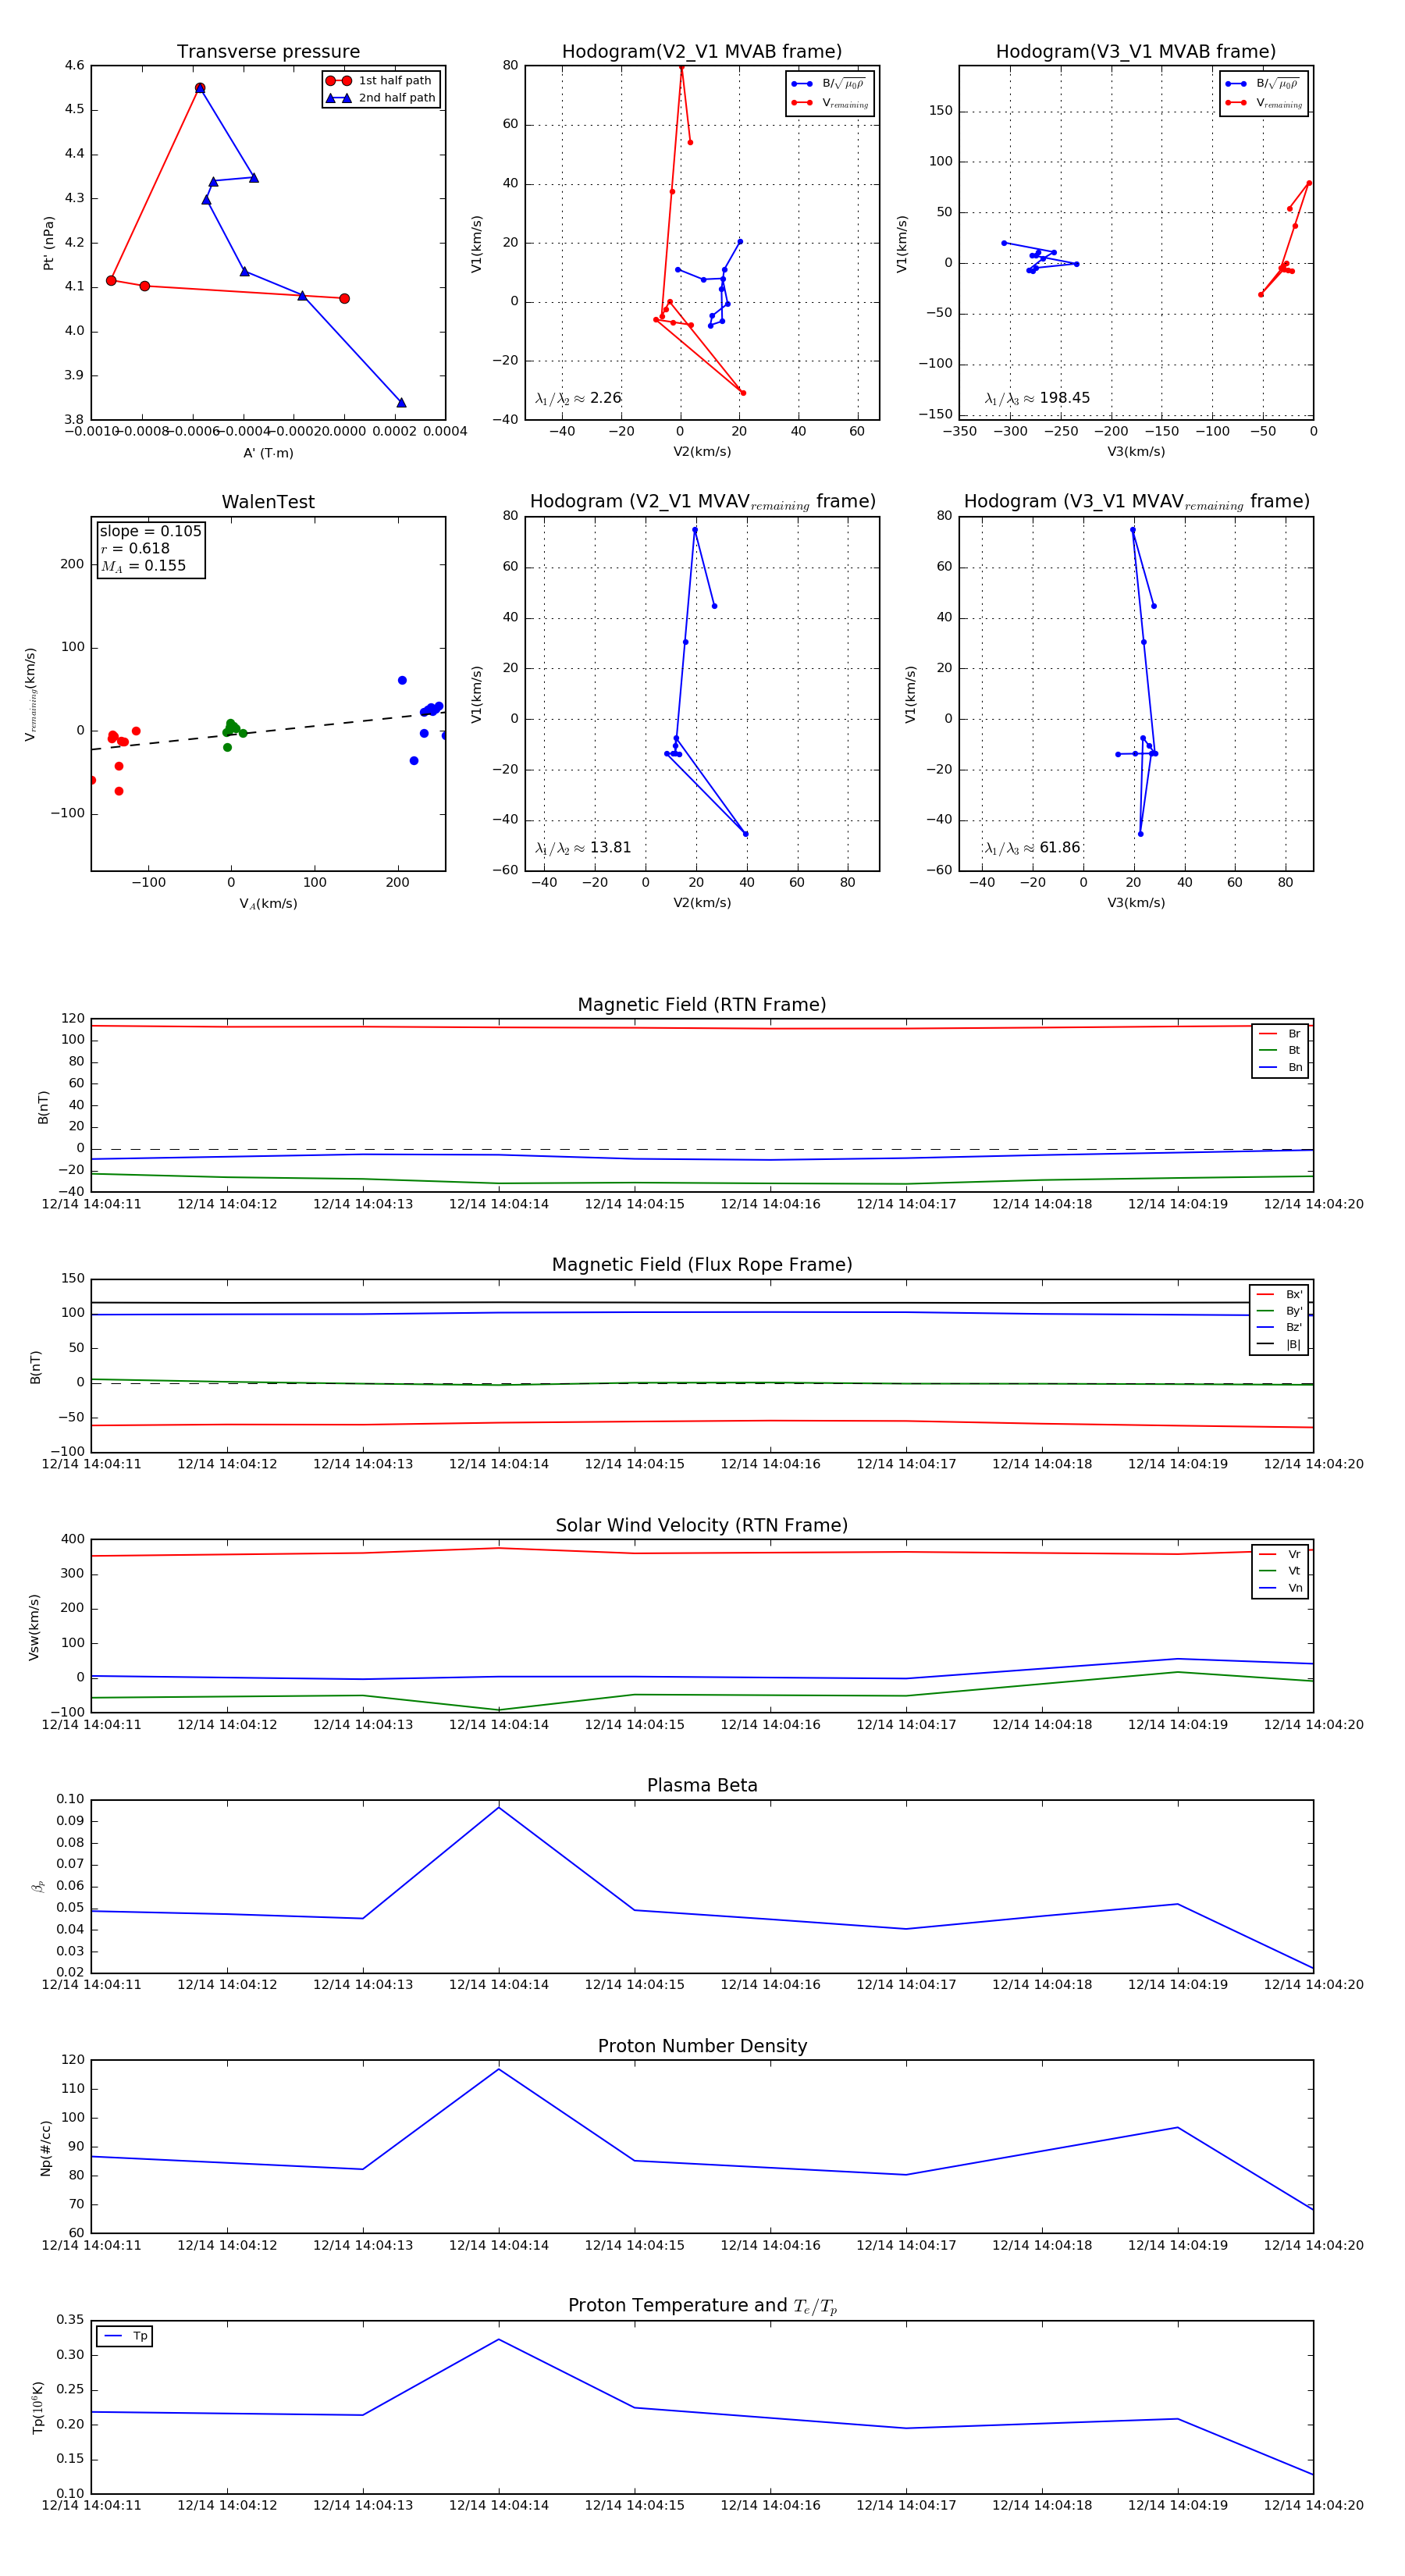1405x2576 pixels.
Task: Click the 'V_A(km/s)' x-axis label
Action: 268,904
